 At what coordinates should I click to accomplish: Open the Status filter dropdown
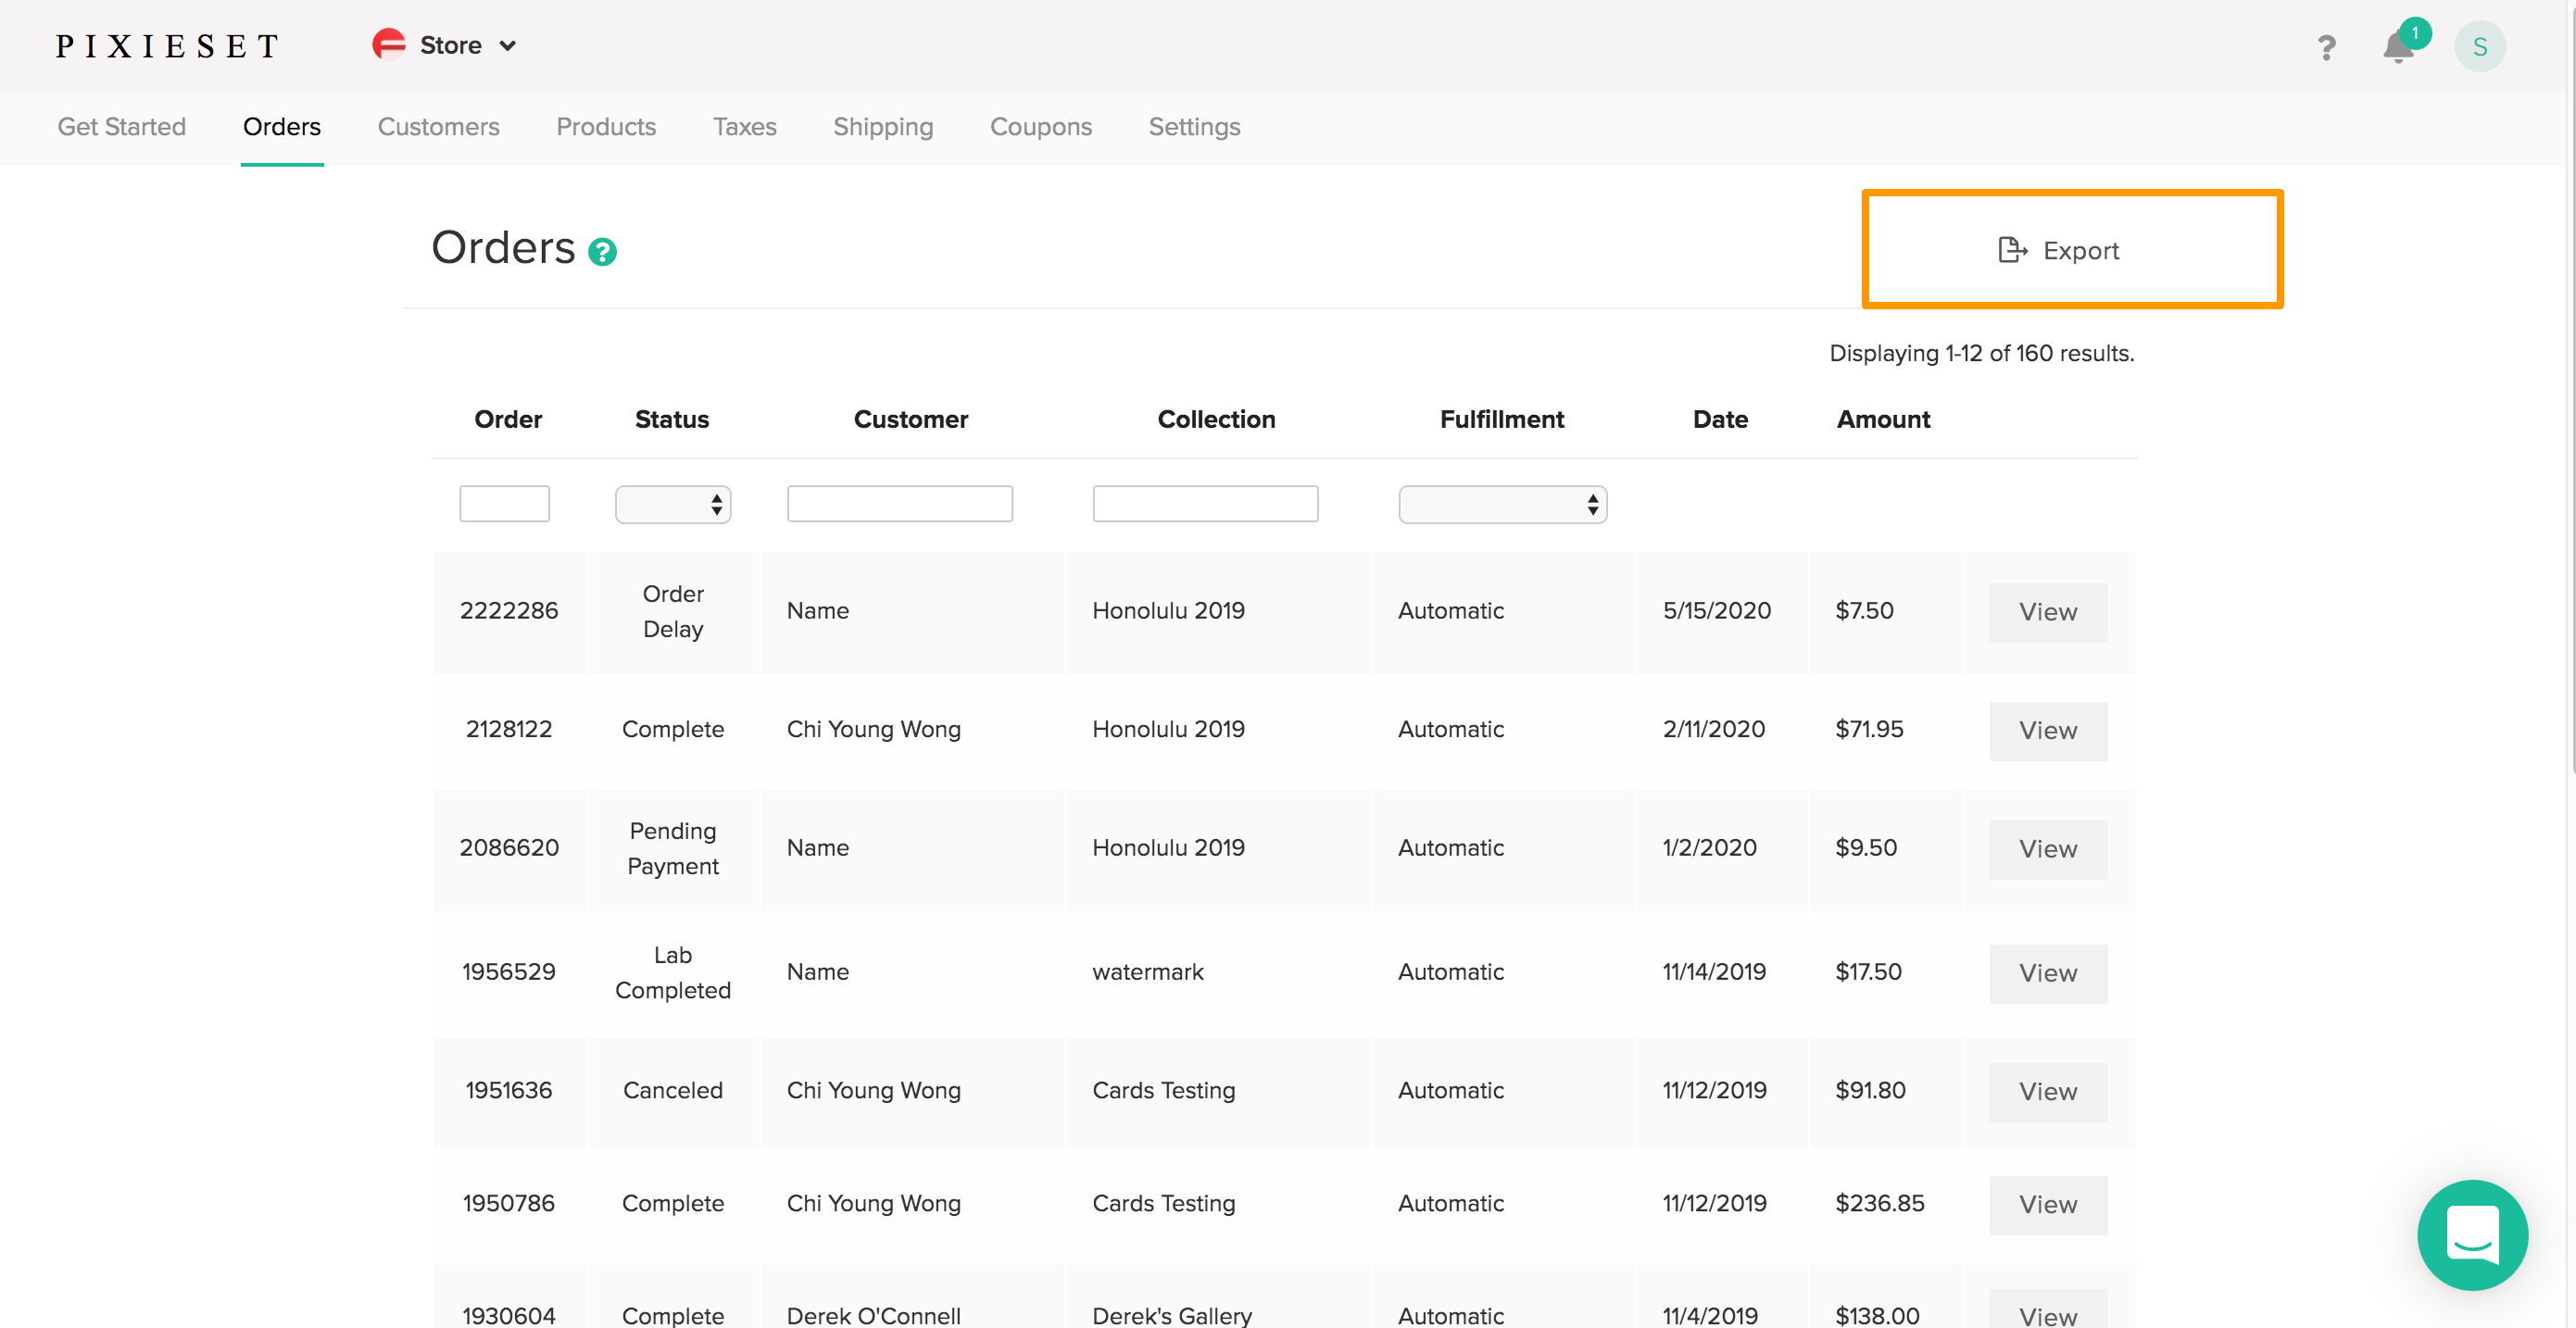click(673, 504)
